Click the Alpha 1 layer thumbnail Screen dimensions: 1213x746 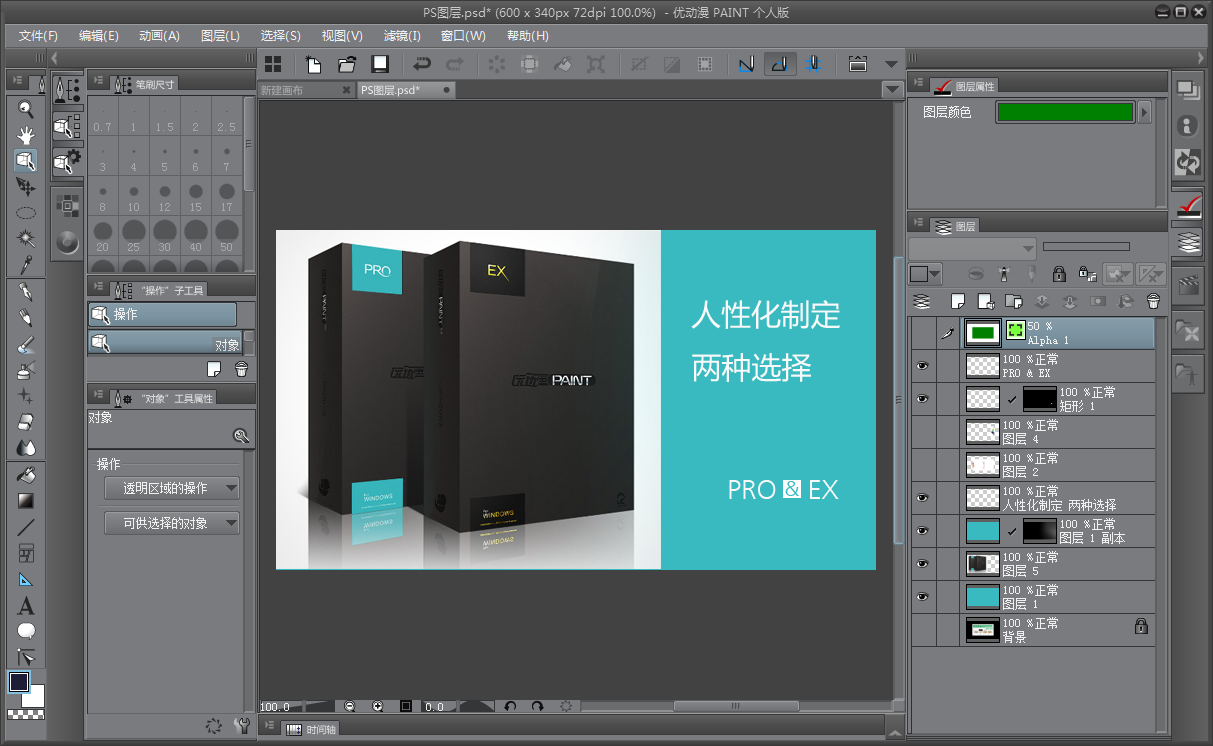[x=981, y=332]
